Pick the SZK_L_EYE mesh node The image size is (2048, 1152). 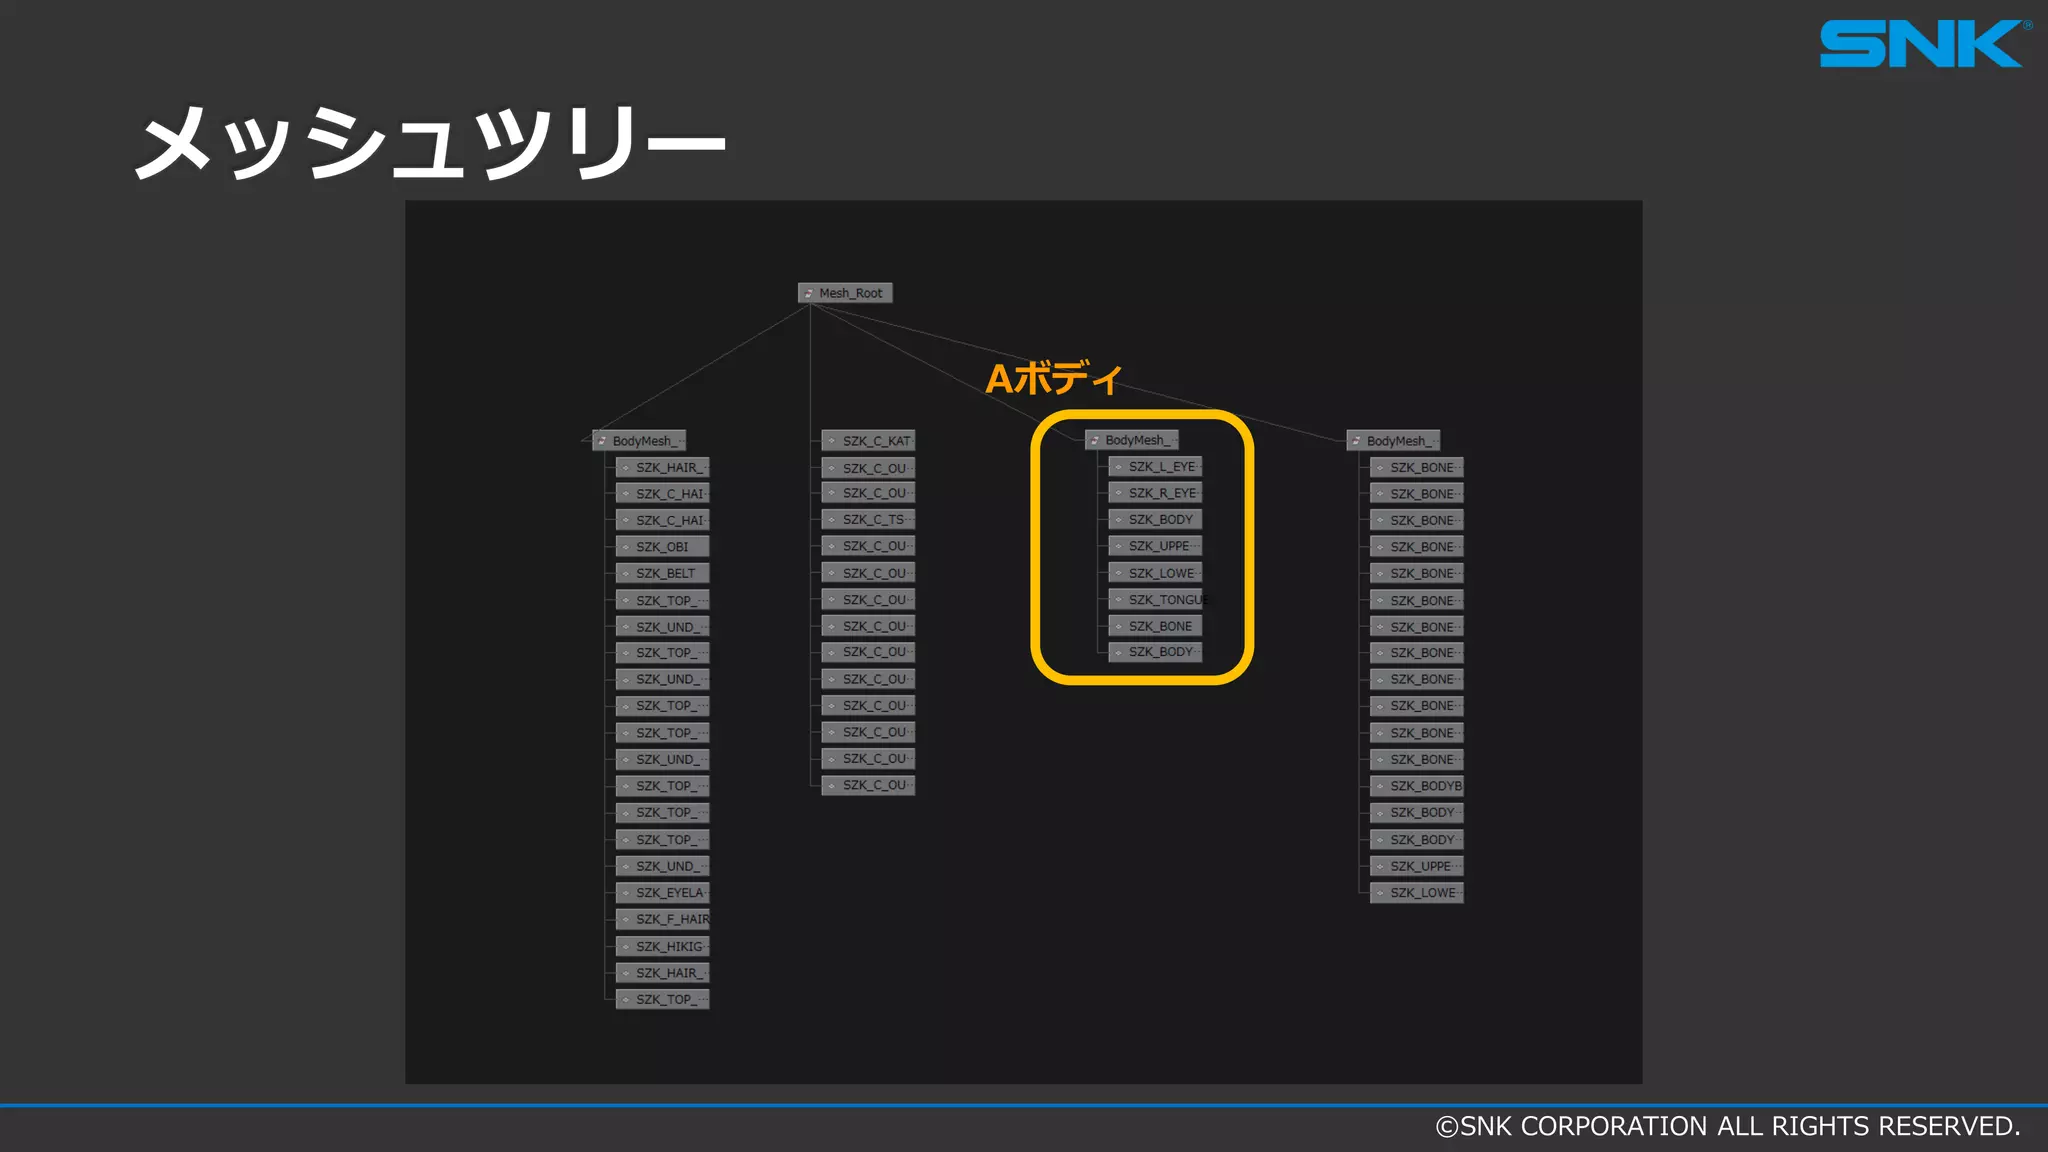click(x=1155, y=467)
